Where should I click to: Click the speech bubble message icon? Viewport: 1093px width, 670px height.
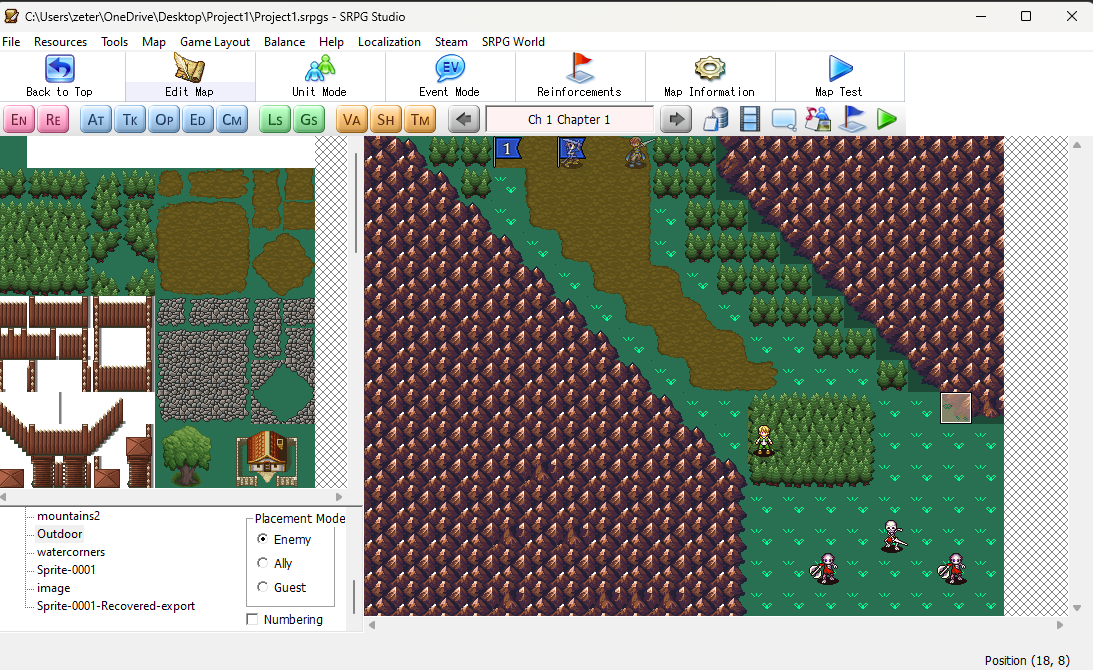point(784,120)
